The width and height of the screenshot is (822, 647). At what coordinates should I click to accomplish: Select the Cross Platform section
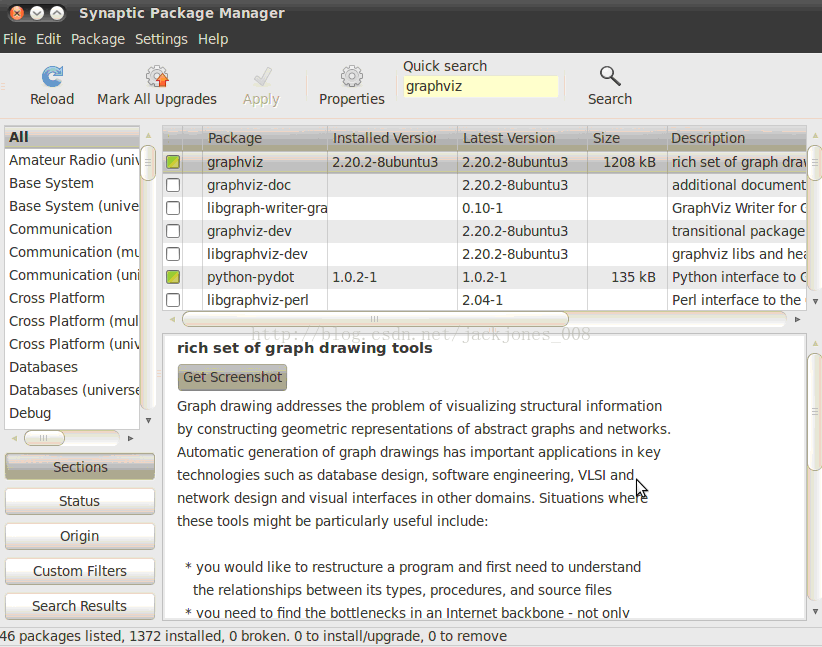coord(72,298)
